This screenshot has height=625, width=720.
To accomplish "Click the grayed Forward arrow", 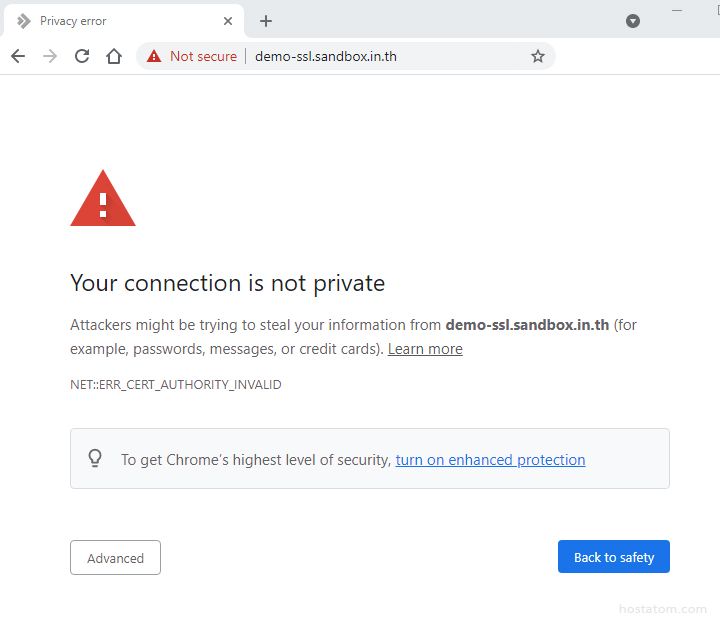I will click(50, 56).
